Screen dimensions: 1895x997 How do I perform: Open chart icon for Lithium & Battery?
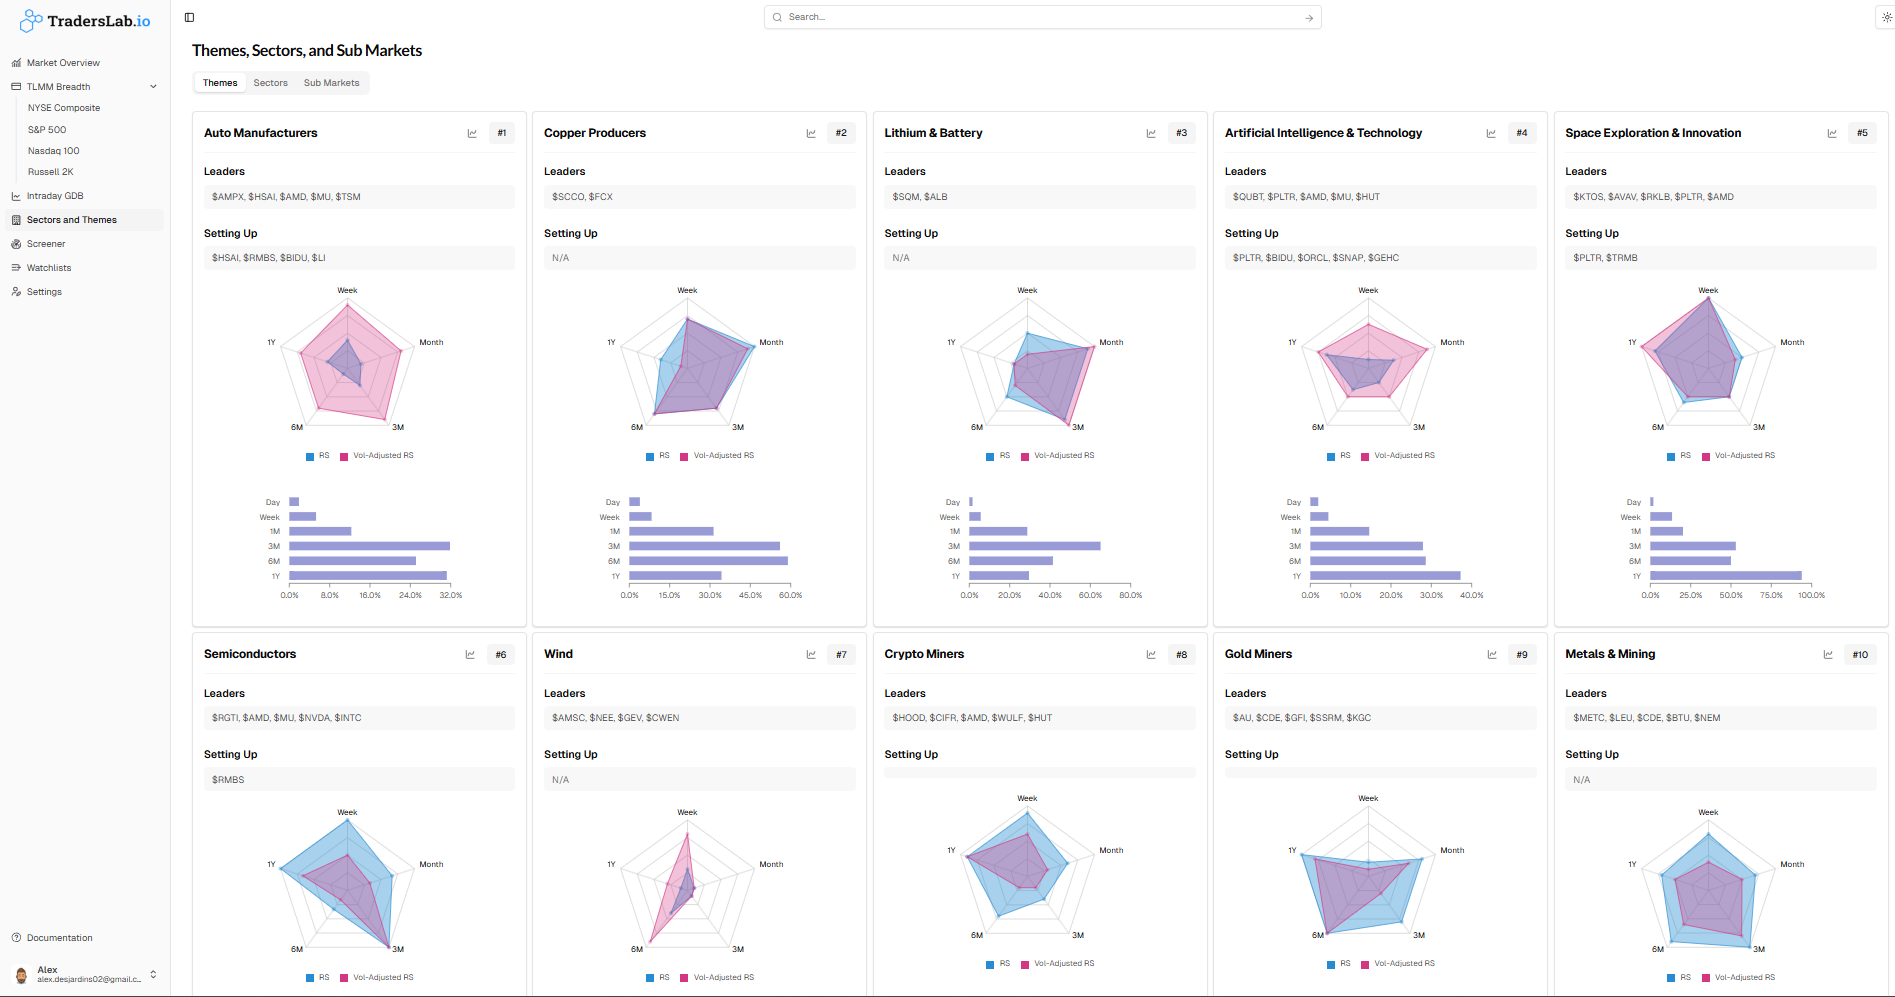click(1151, 133)
